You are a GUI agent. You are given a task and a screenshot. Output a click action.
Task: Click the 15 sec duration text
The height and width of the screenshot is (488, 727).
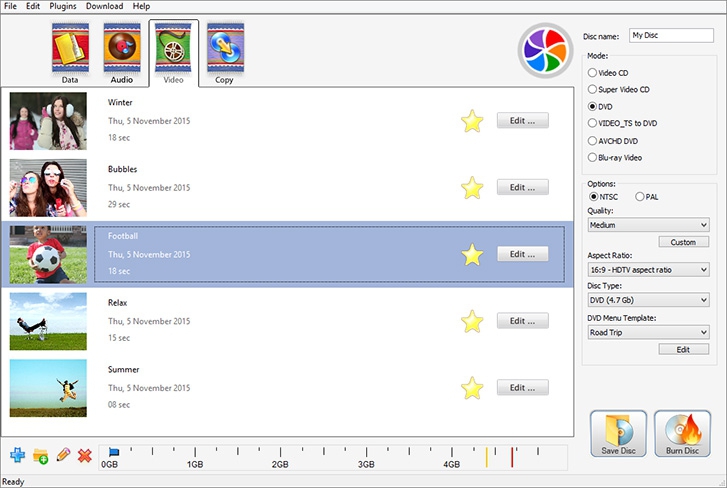pos(119,338)
